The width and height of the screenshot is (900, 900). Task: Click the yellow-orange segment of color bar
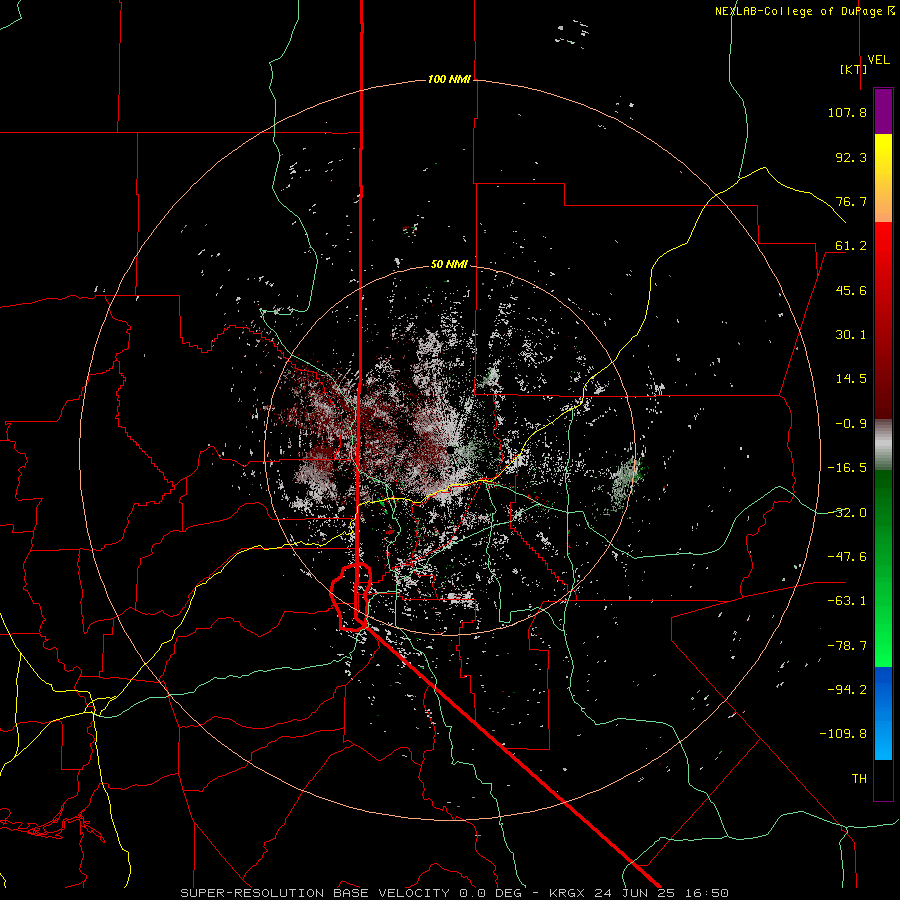pyautogui.click(x=883, y=178)
